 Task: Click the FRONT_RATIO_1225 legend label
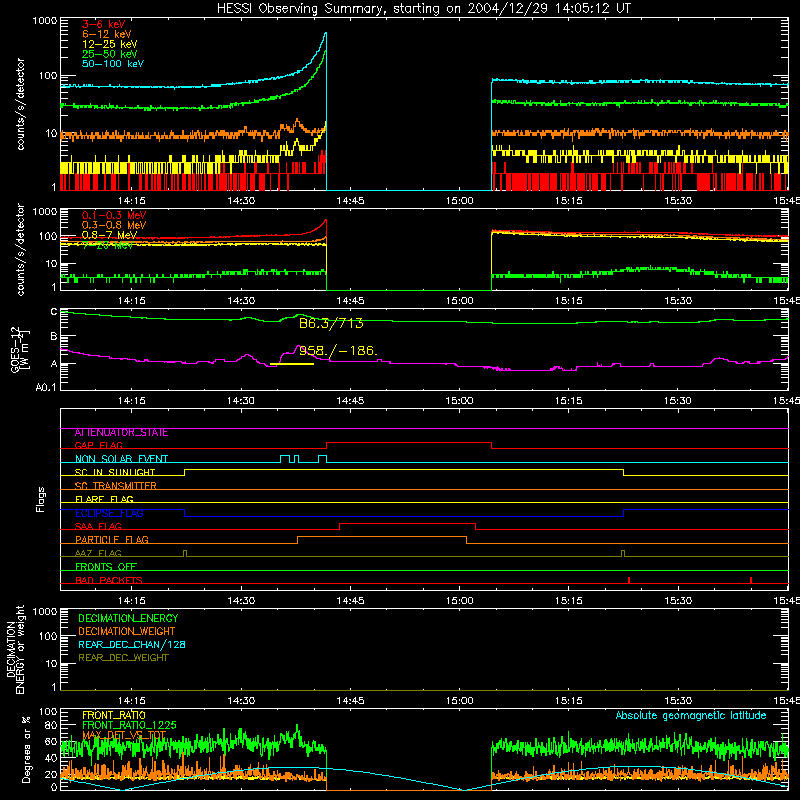click(x=129, y=726)
